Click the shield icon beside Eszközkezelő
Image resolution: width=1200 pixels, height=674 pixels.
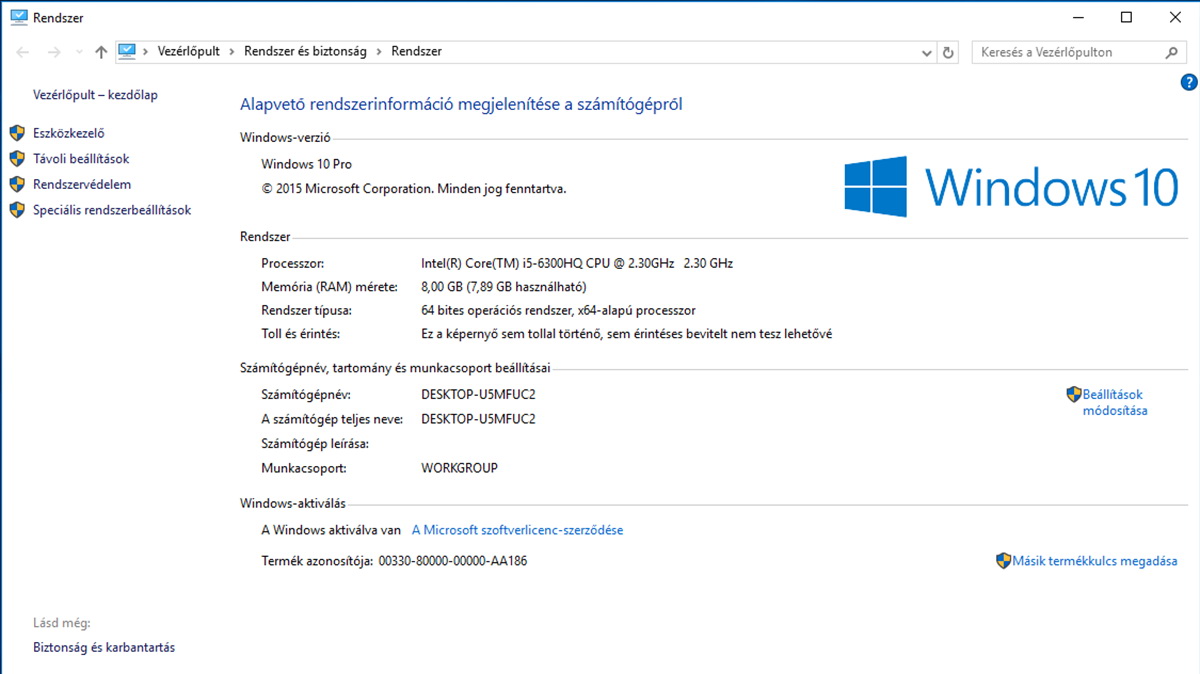(x=16, y=133)
